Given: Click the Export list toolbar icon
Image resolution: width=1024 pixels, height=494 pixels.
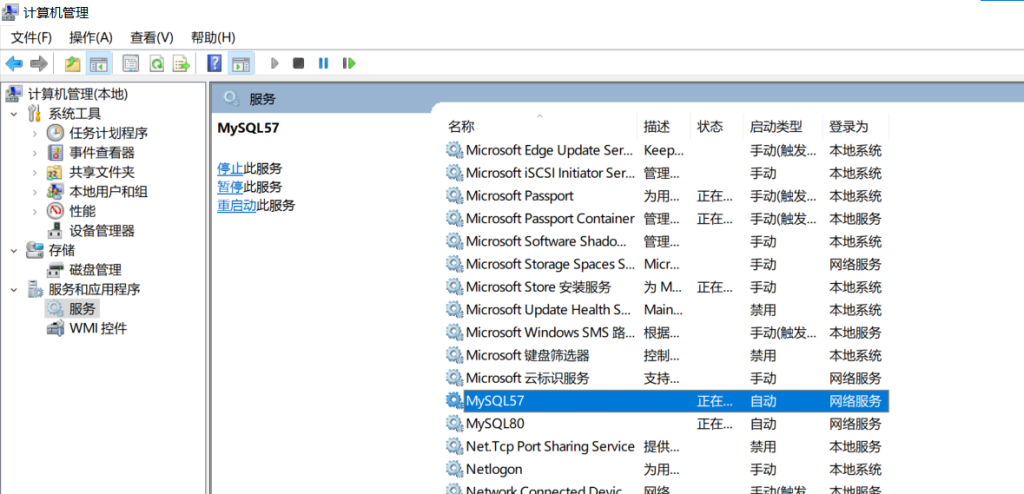Looking at the screenshot, I should click(x=181, y=63).
